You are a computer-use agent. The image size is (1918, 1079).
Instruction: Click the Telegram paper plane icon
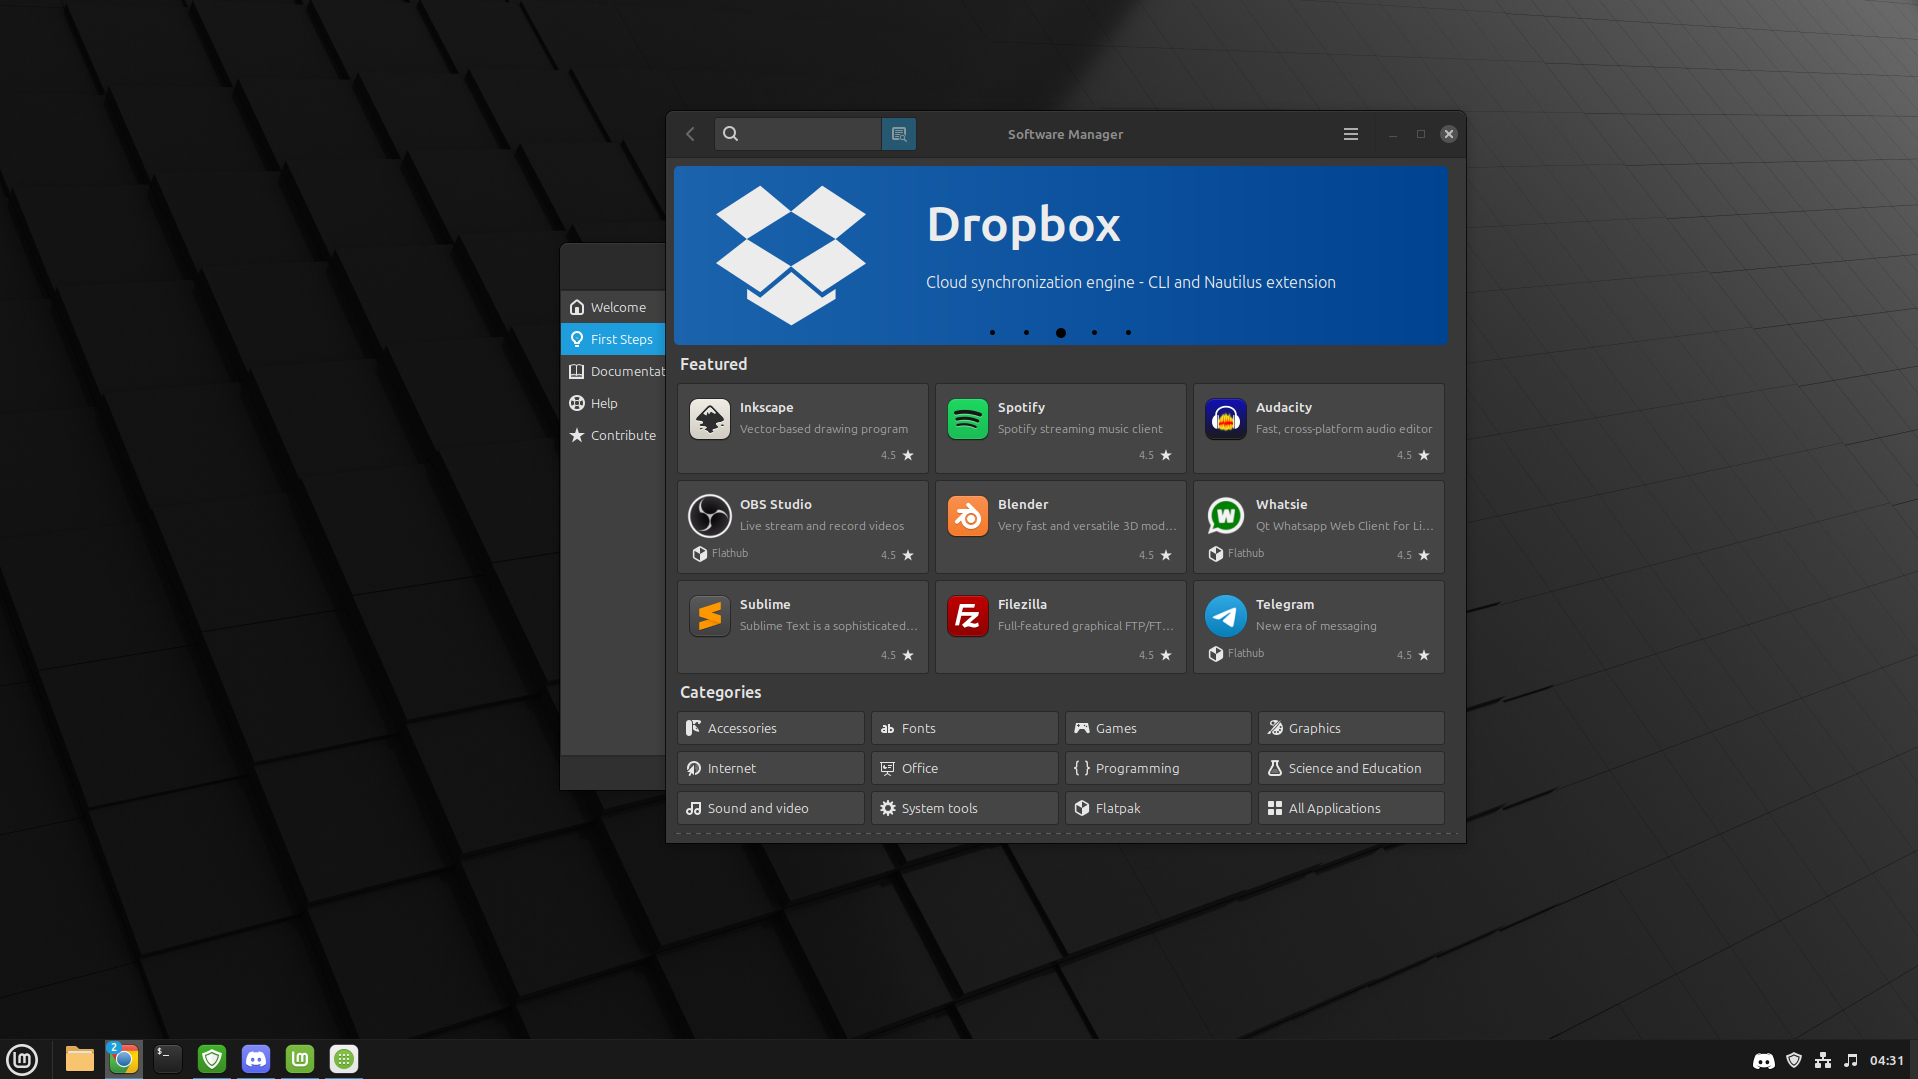pyautogui.click(x=1225, y=616)
